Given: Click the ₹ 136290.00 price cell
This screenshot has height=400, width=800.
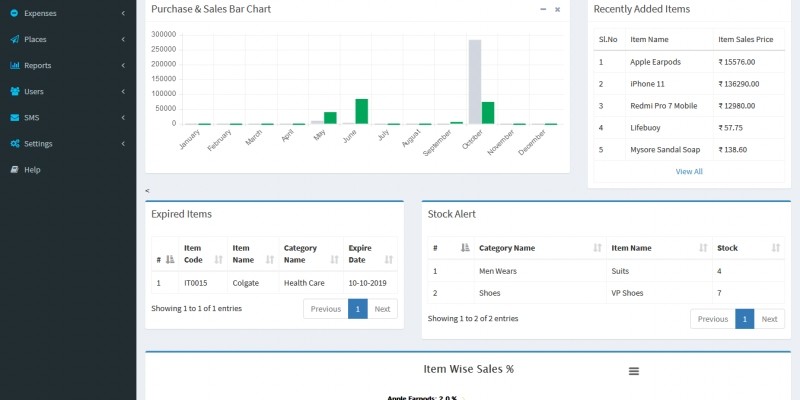Looking at the screenshot, I should 748,84.
